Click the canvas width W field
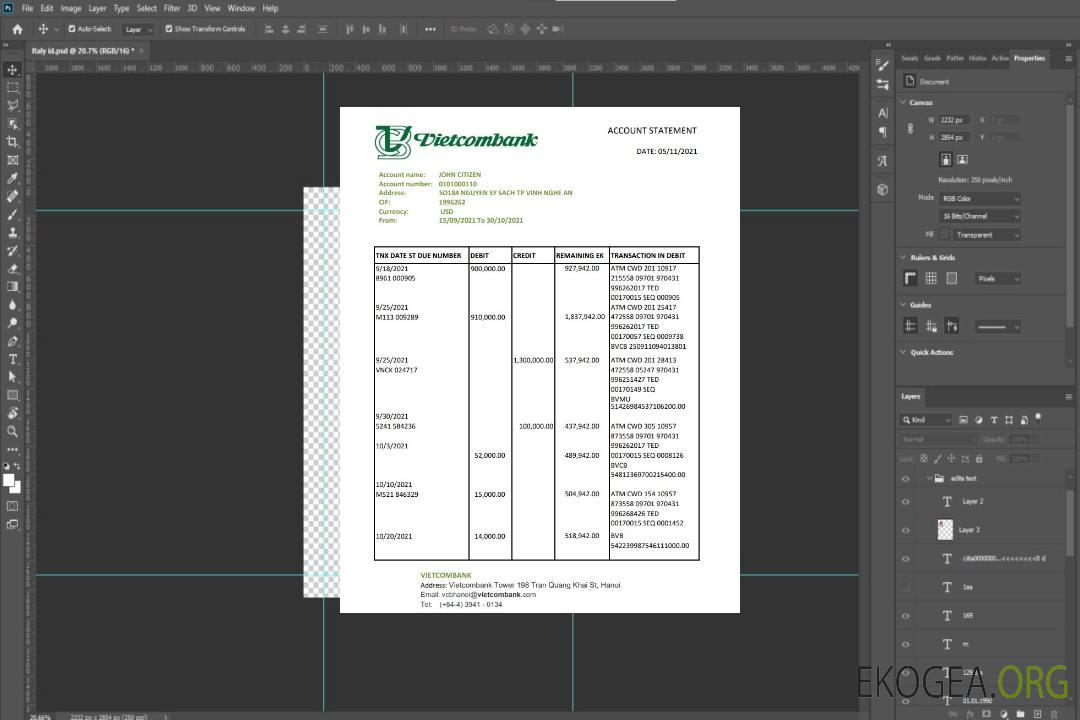This screenshot has height=720, width=1080. (954, 120)
